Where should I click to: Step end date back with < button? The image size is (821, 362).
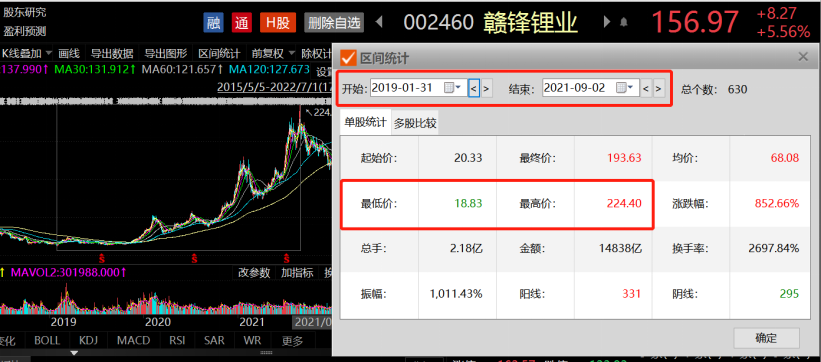pos(646,89)
